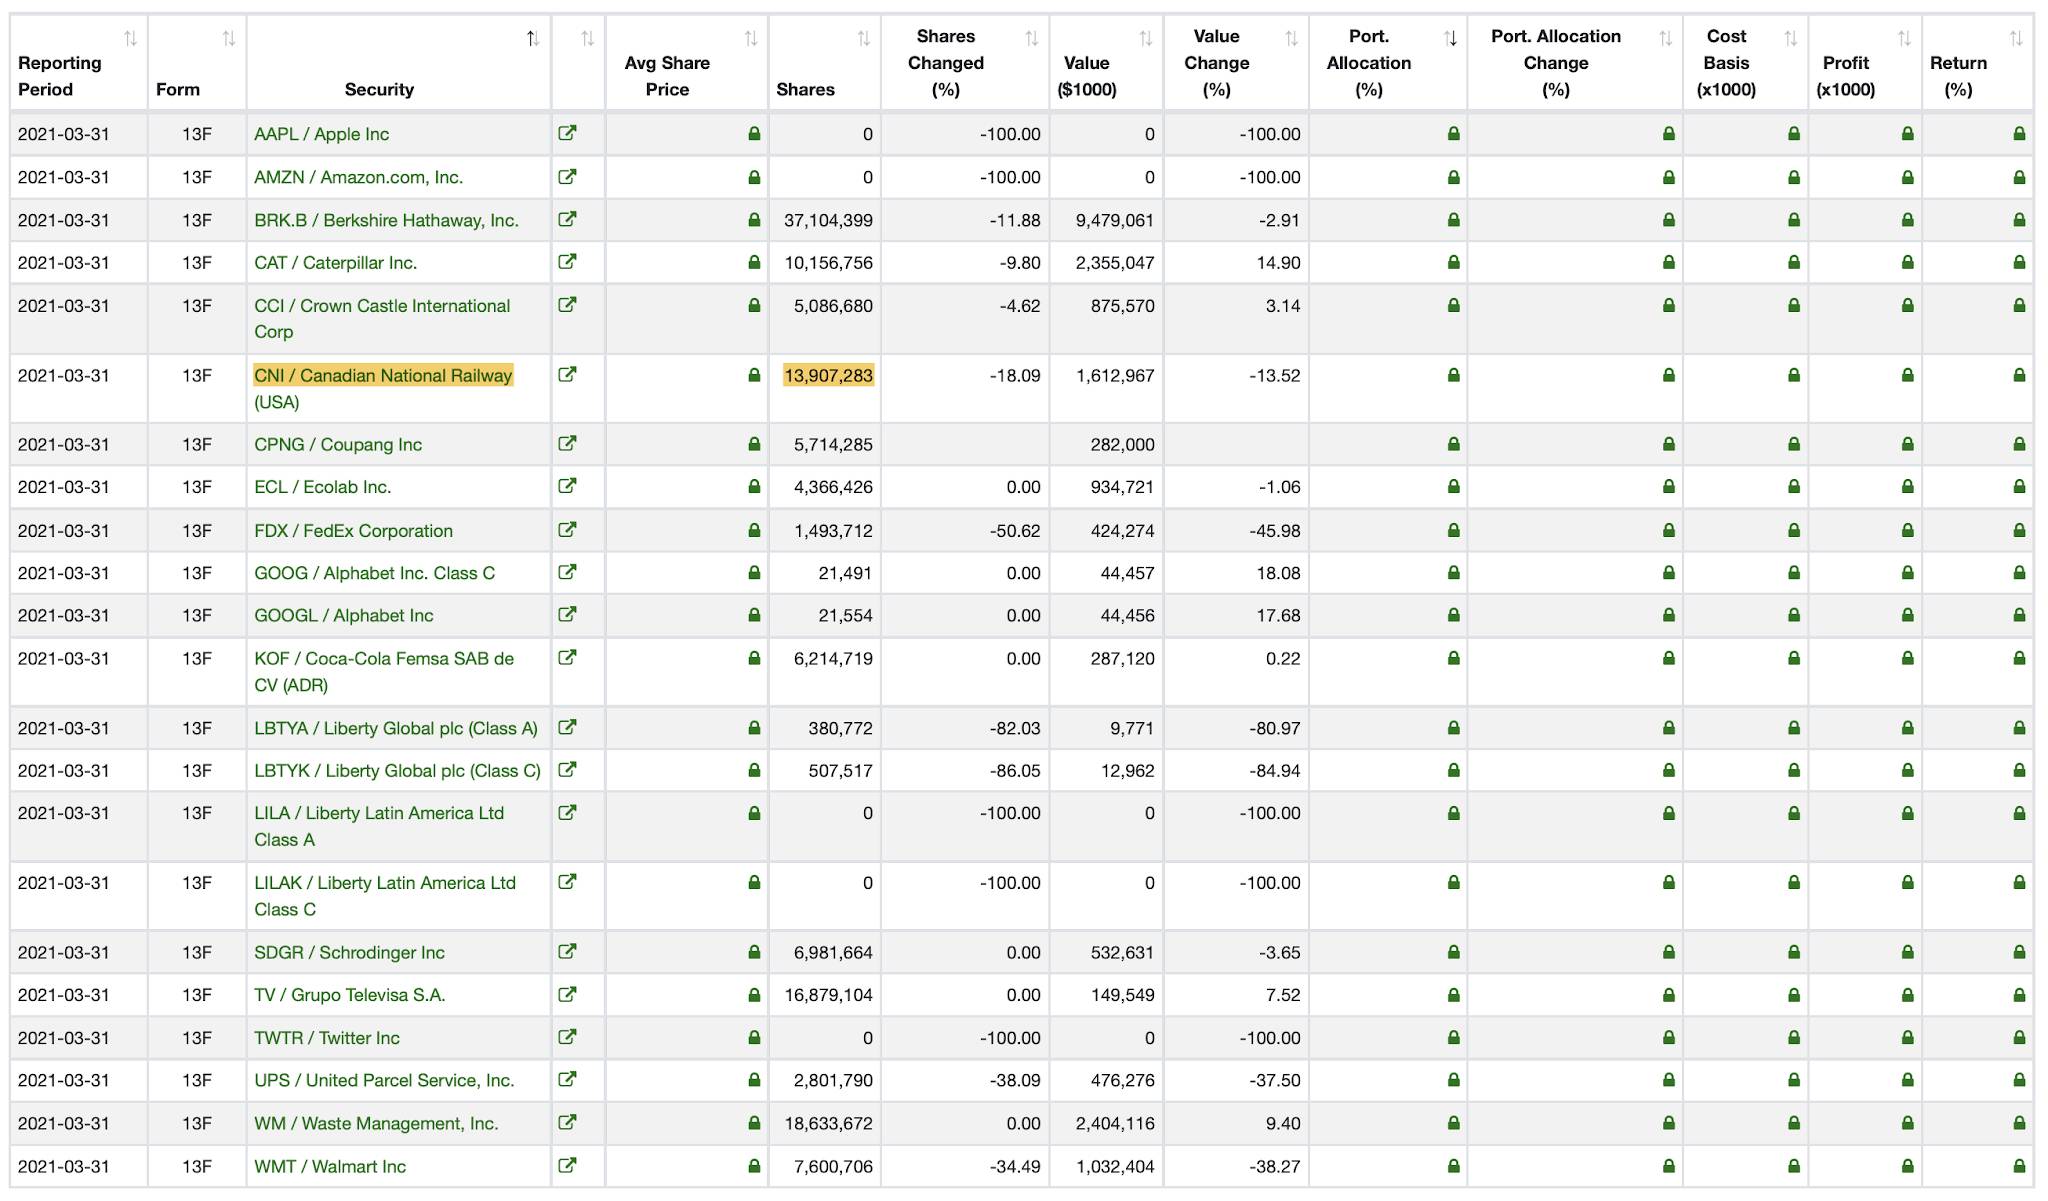This screenshot has height=1201, width=2048.
Task: Open external link icon for WM row
Action: click(567, 1122)
